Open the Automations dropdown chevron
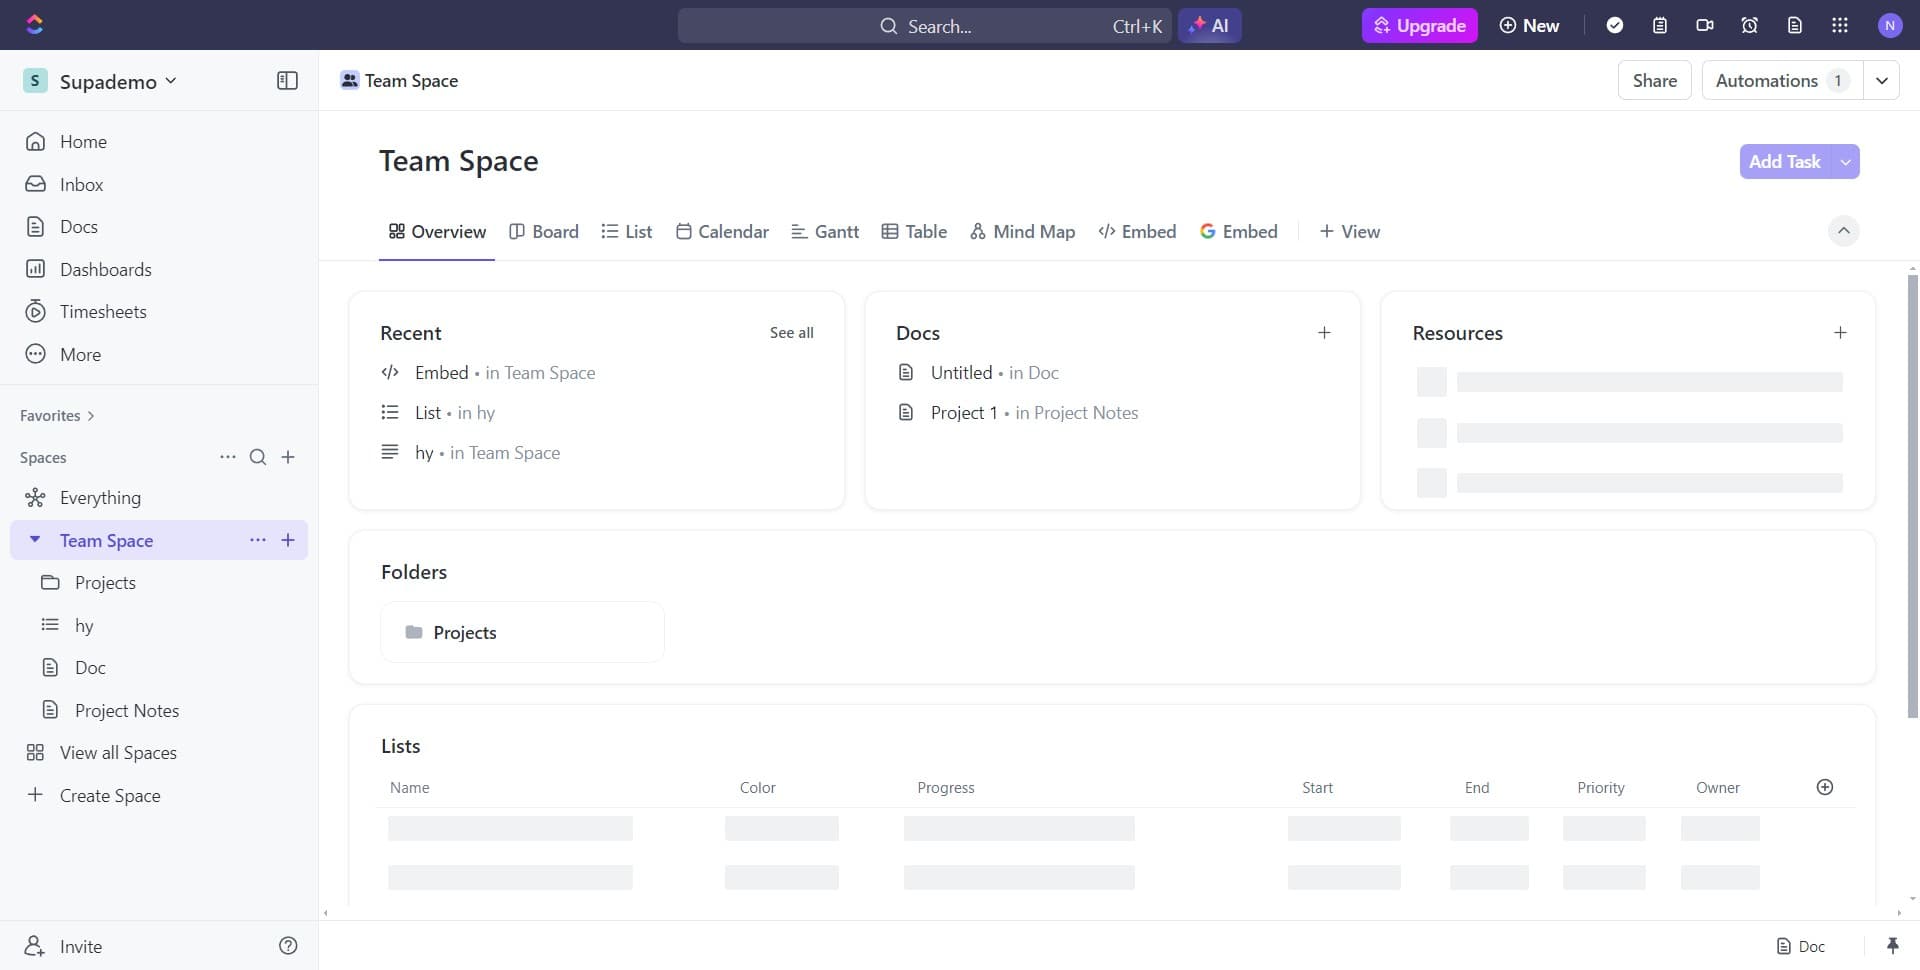Image resolution: width=1920 pixels, height=970 pixels. pos(1883,80)
